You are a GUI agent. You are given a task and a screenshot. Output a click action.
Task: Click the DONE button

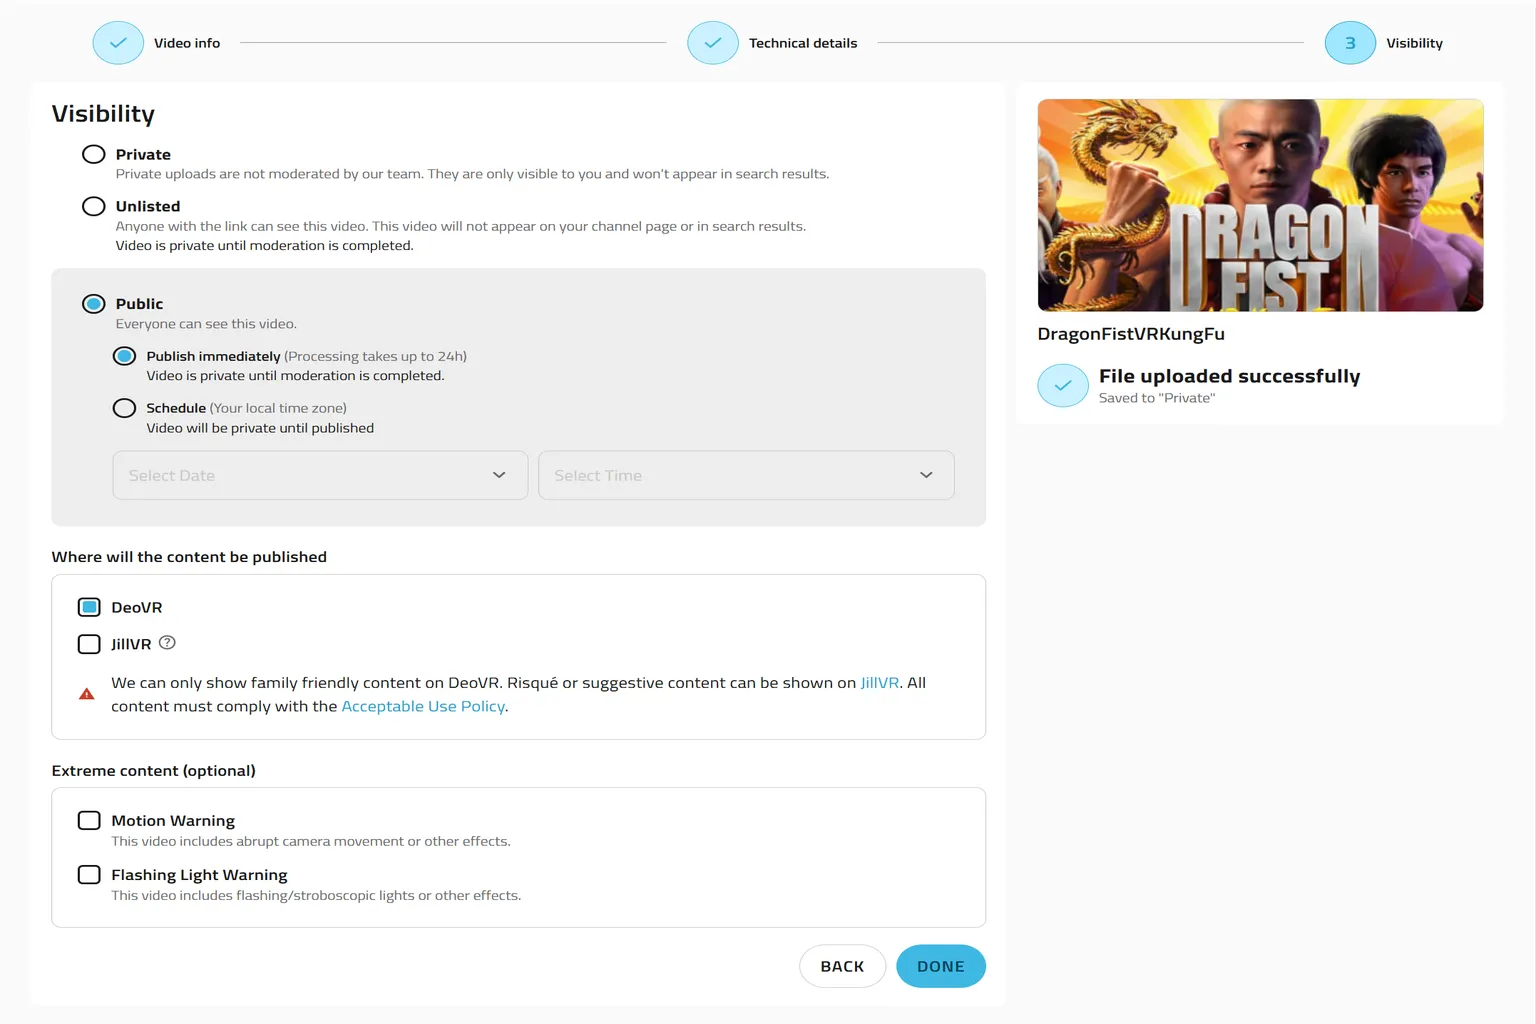click(x=941, y=966)
